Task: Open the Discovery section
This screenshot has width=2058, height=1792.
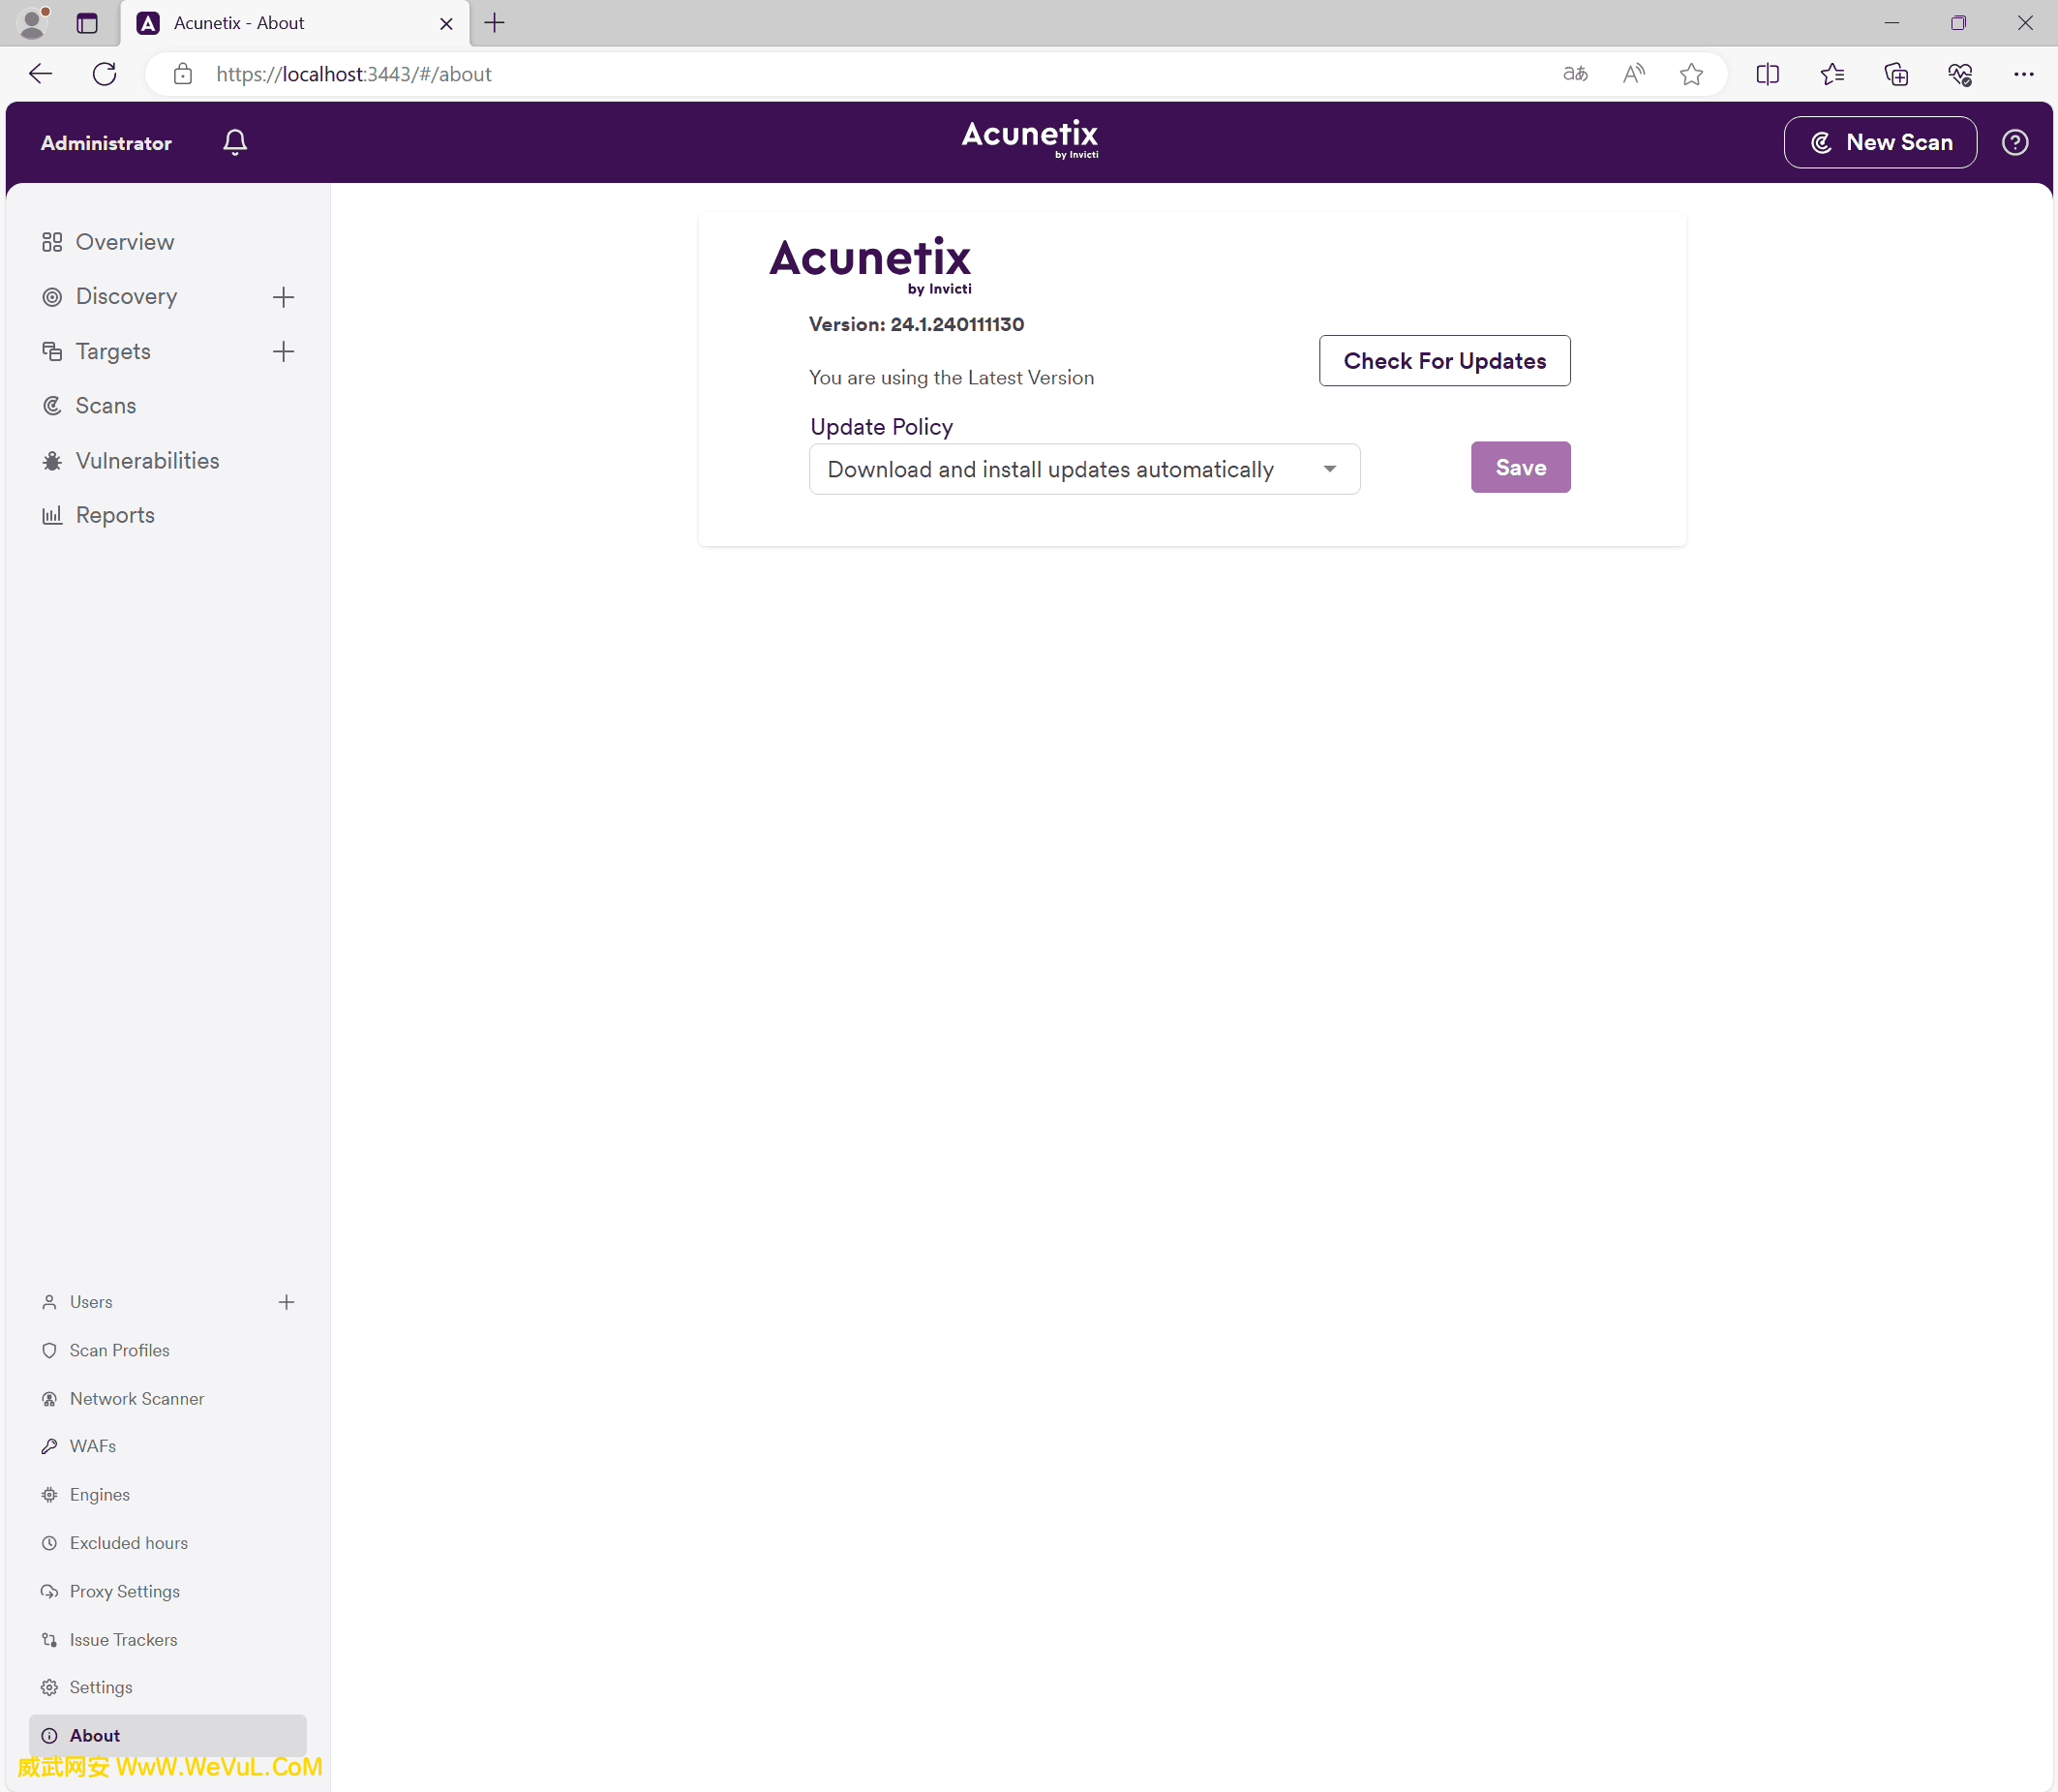Action: click(109, 297)
